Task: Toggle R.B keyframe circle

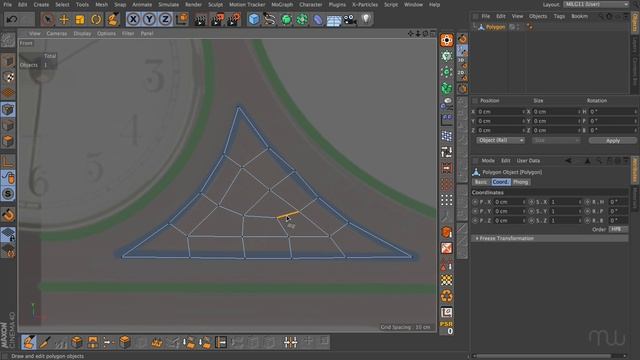Action: [x=587, y=221]
